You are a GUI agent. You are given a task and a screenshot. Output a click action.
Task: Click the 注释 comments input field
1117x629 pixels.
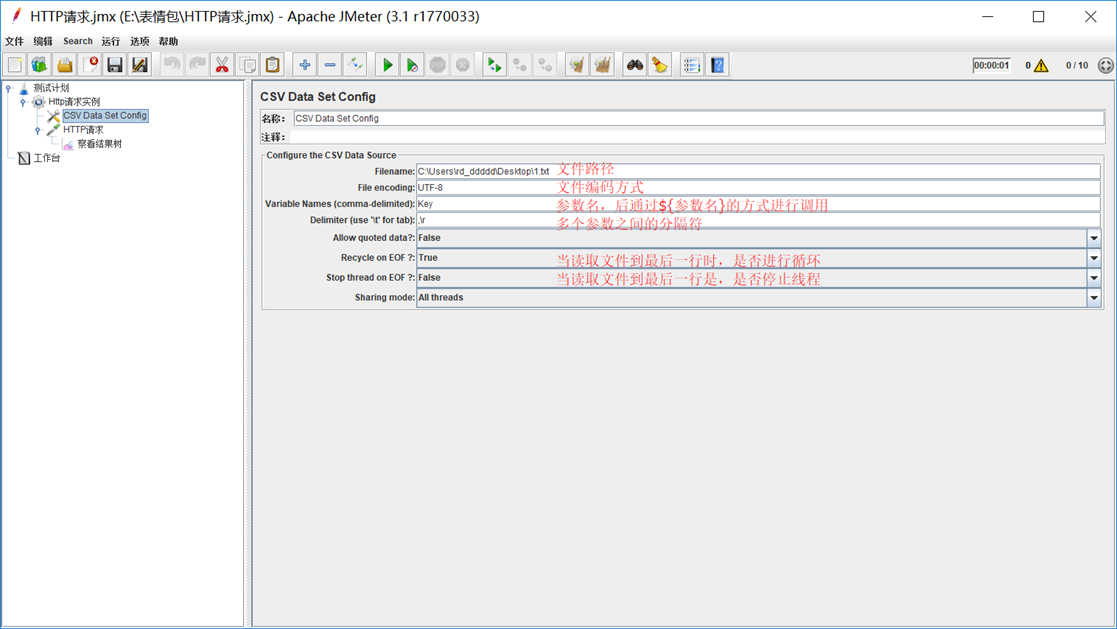click(x=699, y=137)
